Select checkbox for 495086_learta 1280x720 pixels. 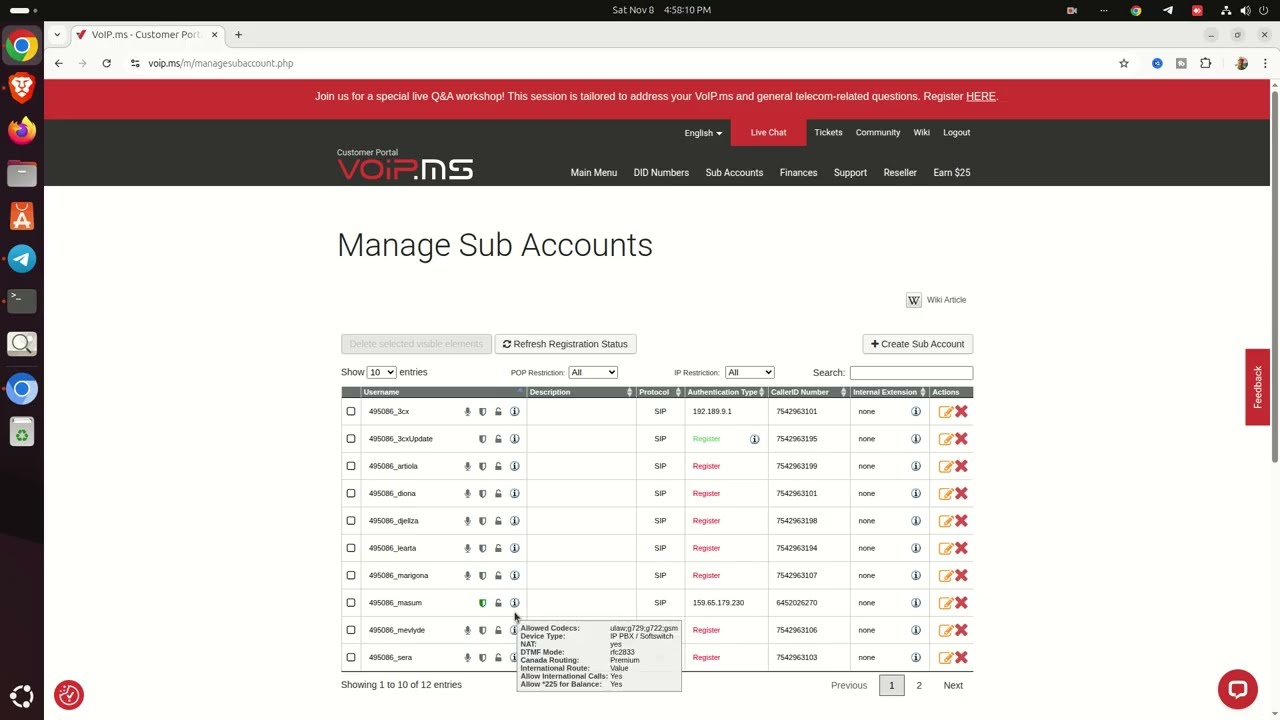coord(351,548)
